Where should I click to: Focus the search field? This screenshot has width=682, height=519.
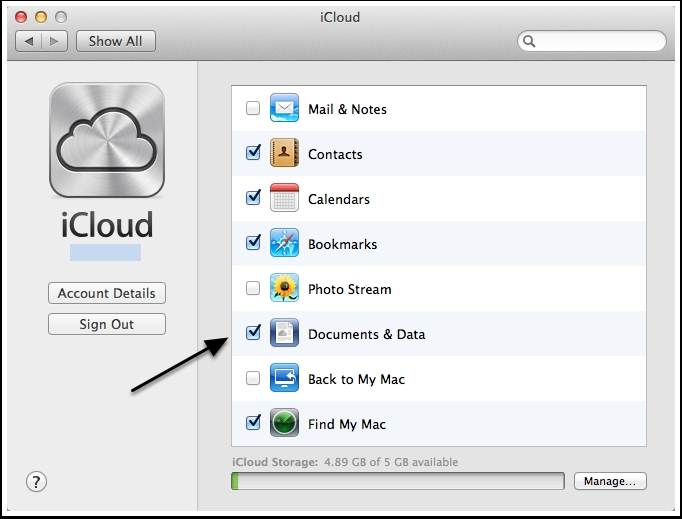(x=592, y=41)
